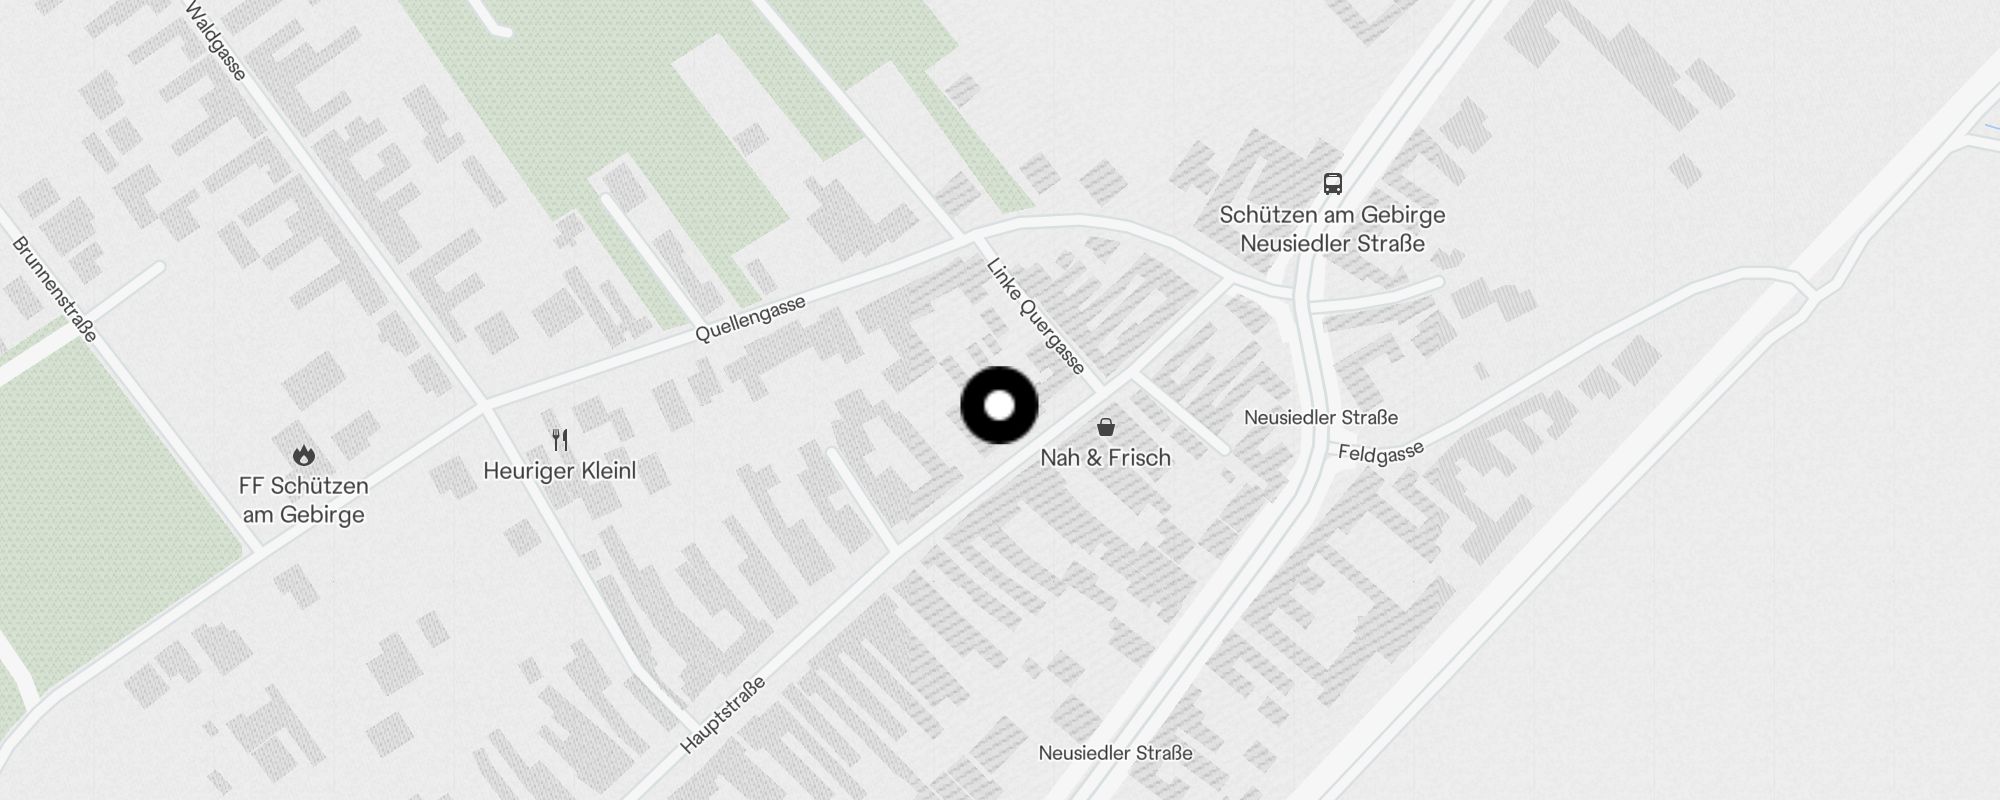Click the lower Neusiedler Straße label

[1115, 753]
